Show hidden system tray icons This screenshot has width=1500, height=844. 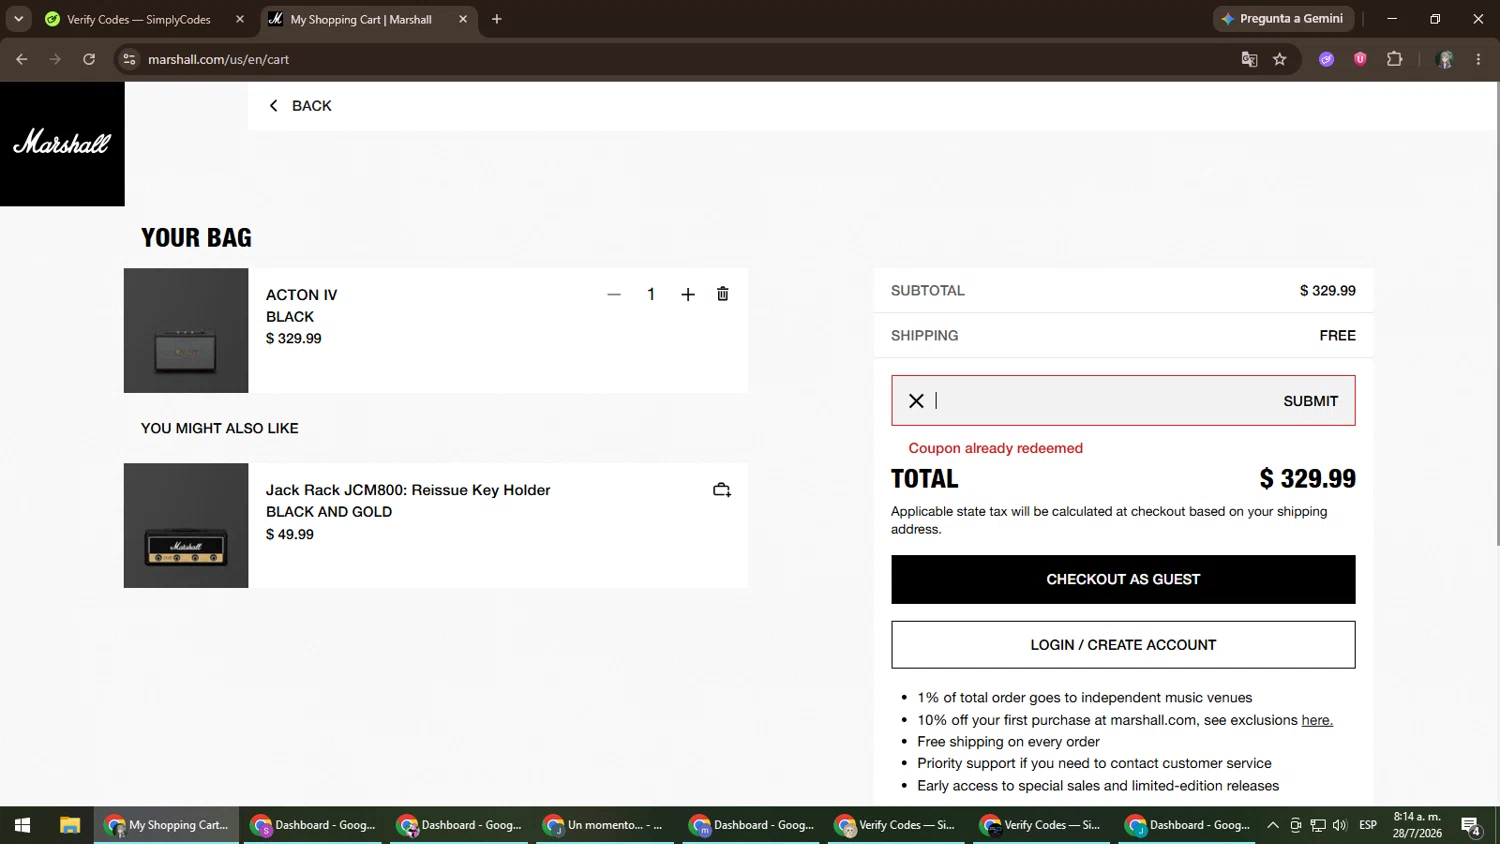pyautogui.click(x=1272, y=825)
